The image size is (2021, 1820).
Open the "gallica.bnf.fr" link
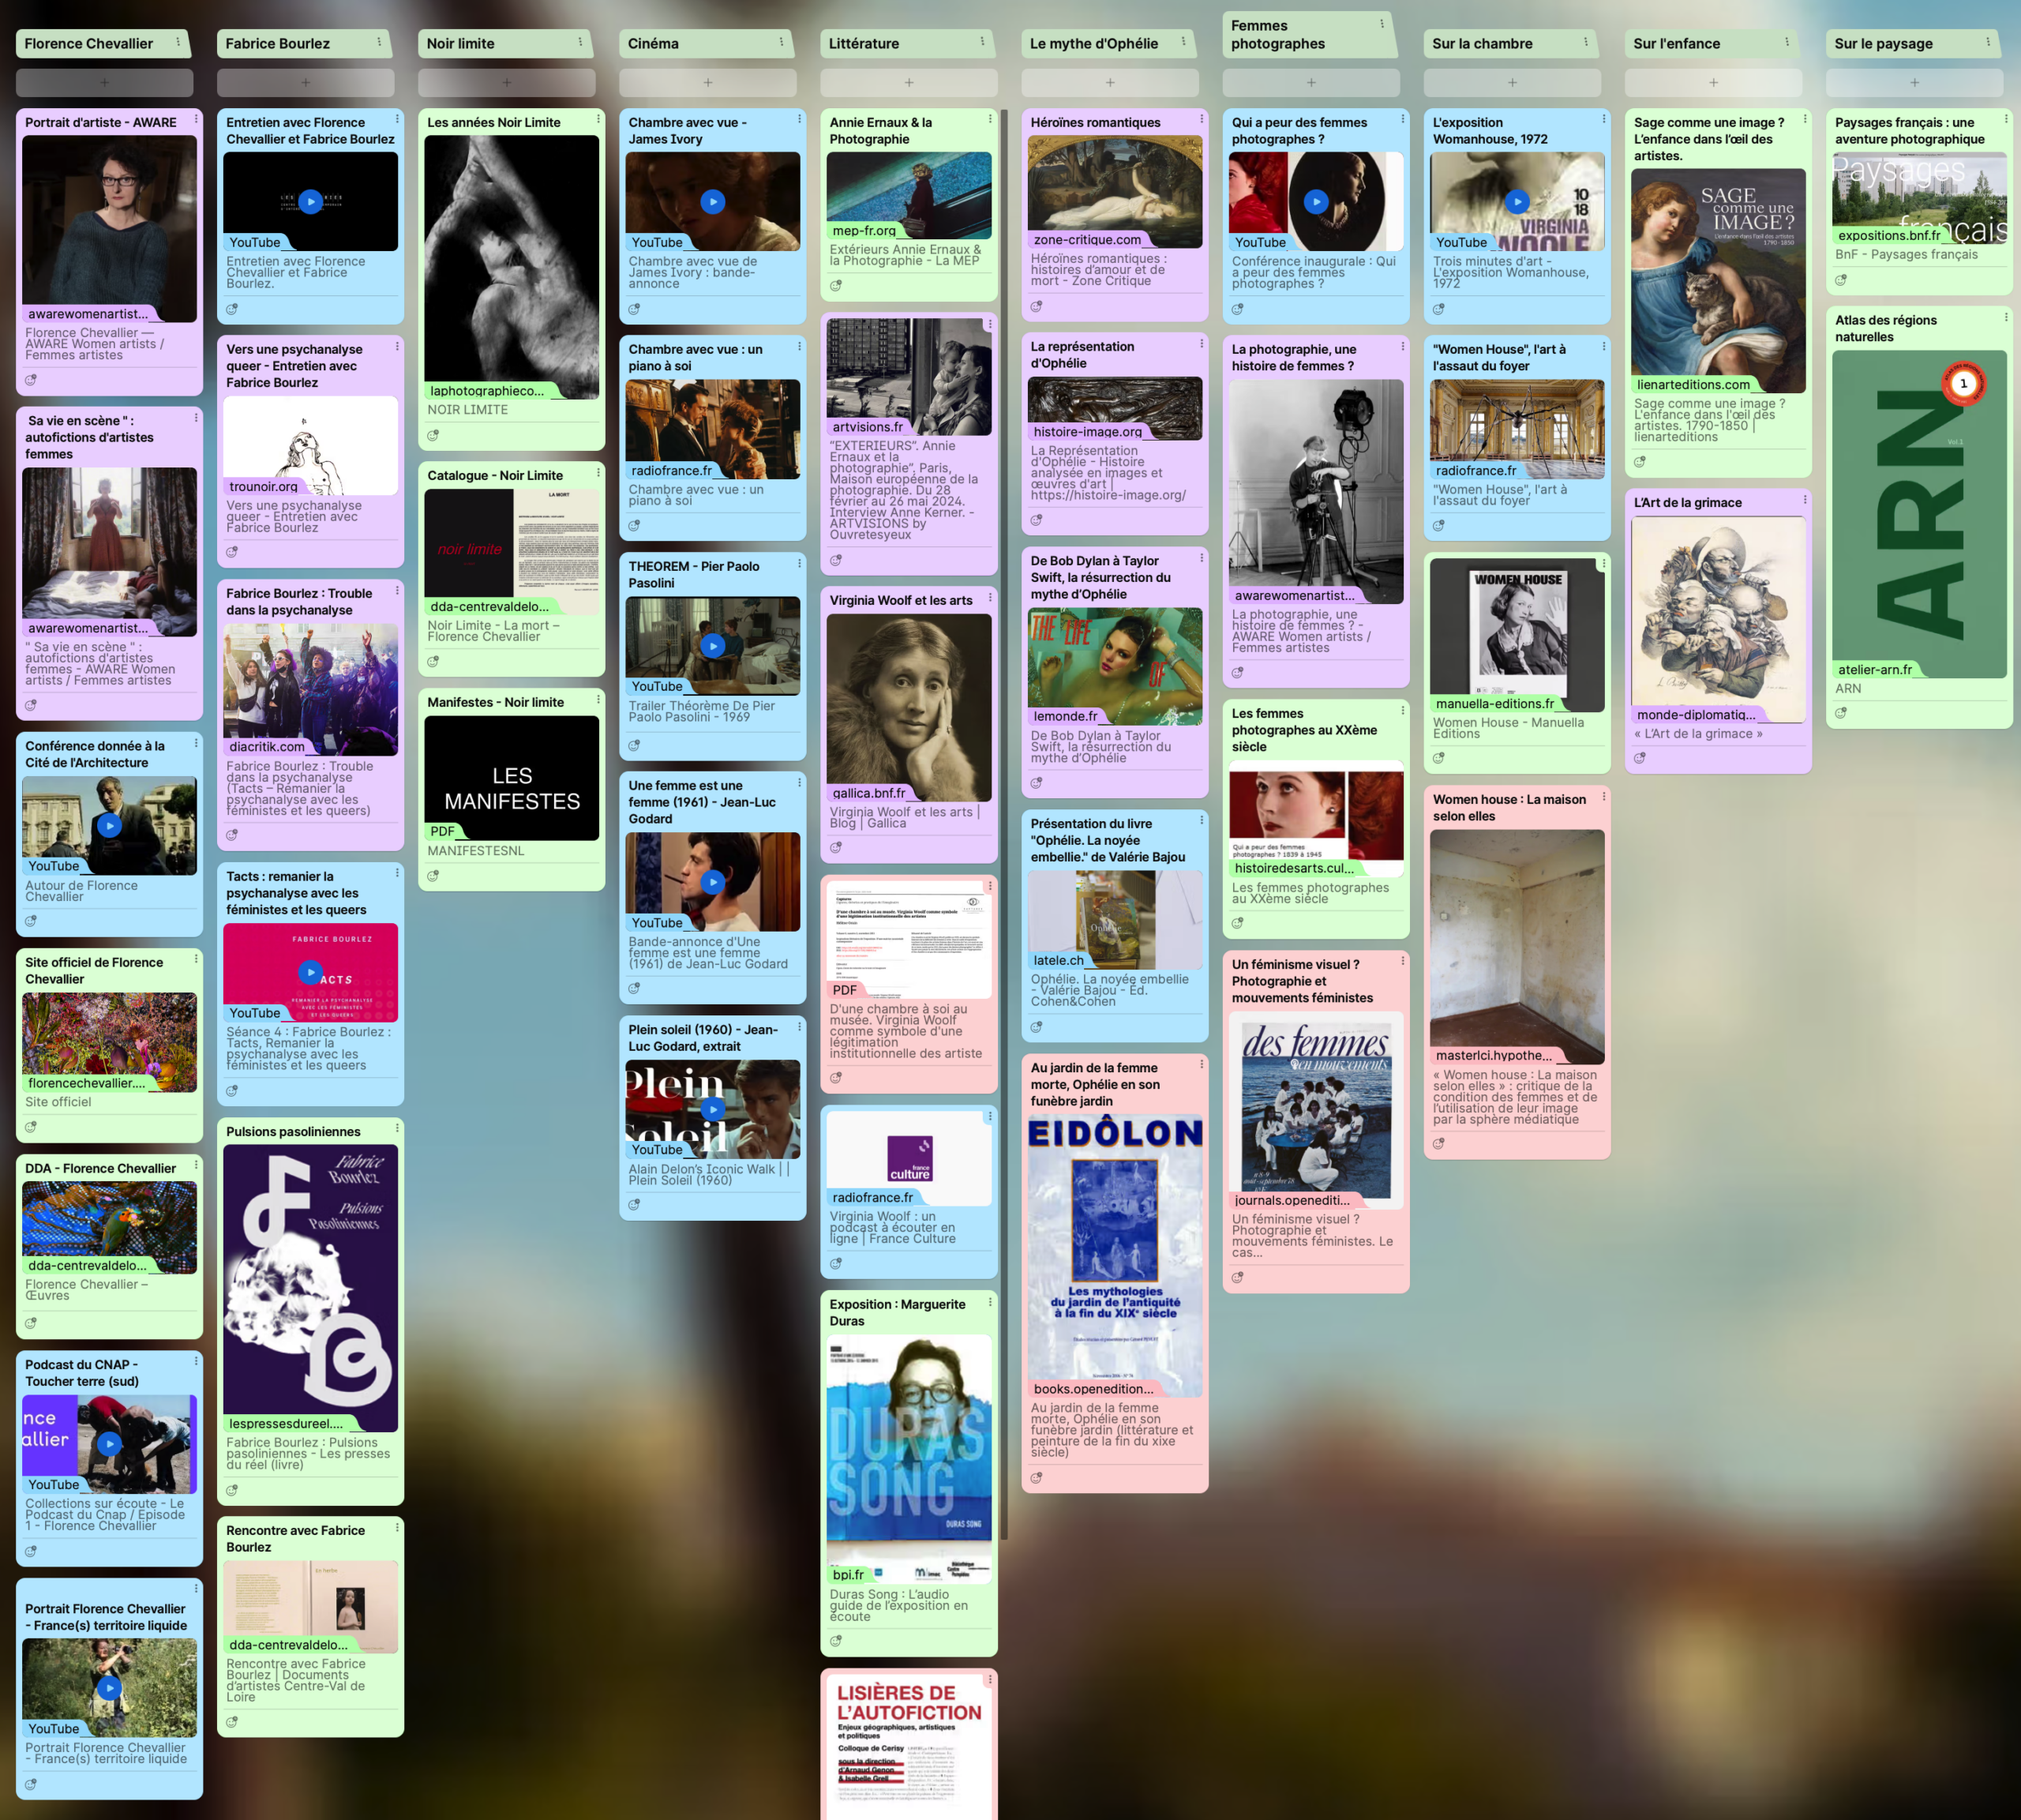pos(869,793)
